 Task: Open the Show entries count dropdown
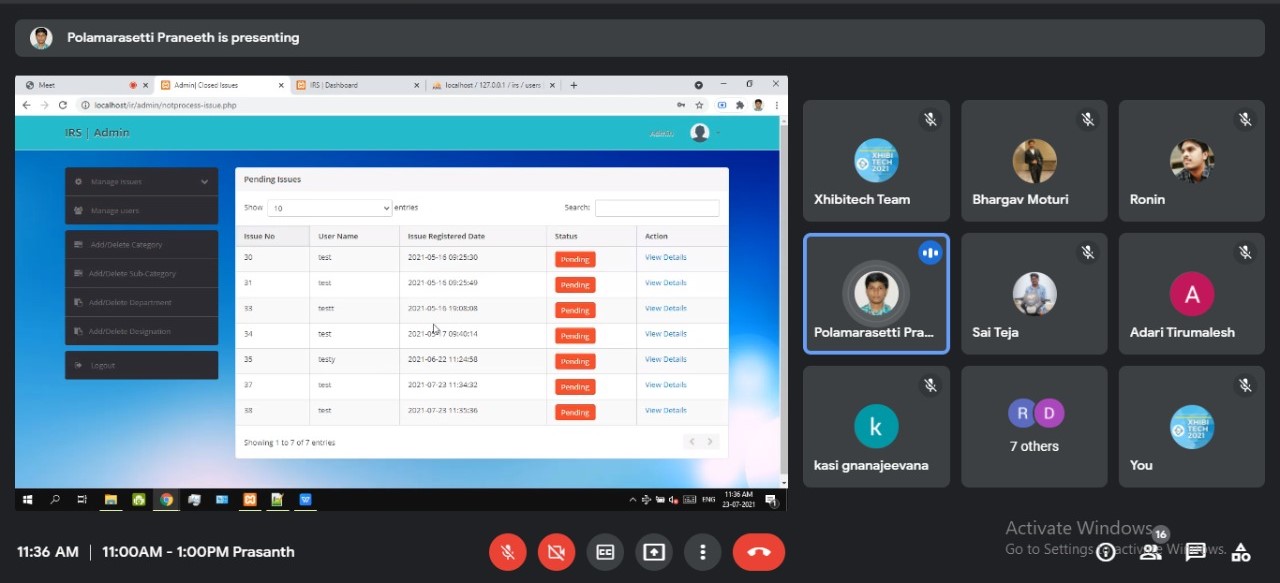click(330, 208)
